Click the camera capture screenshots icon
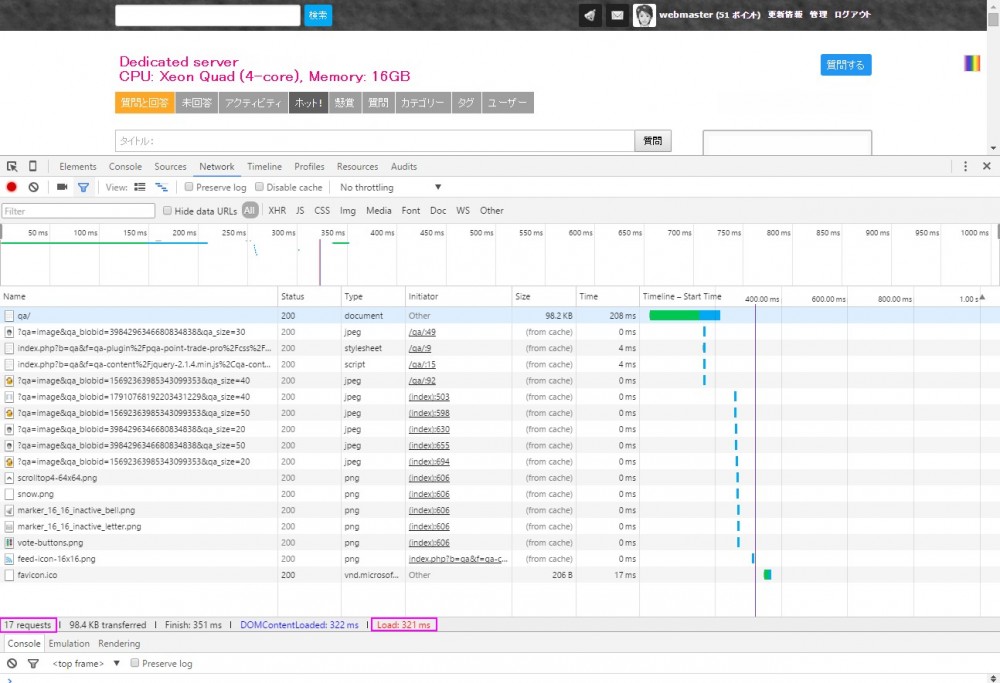 62,187
